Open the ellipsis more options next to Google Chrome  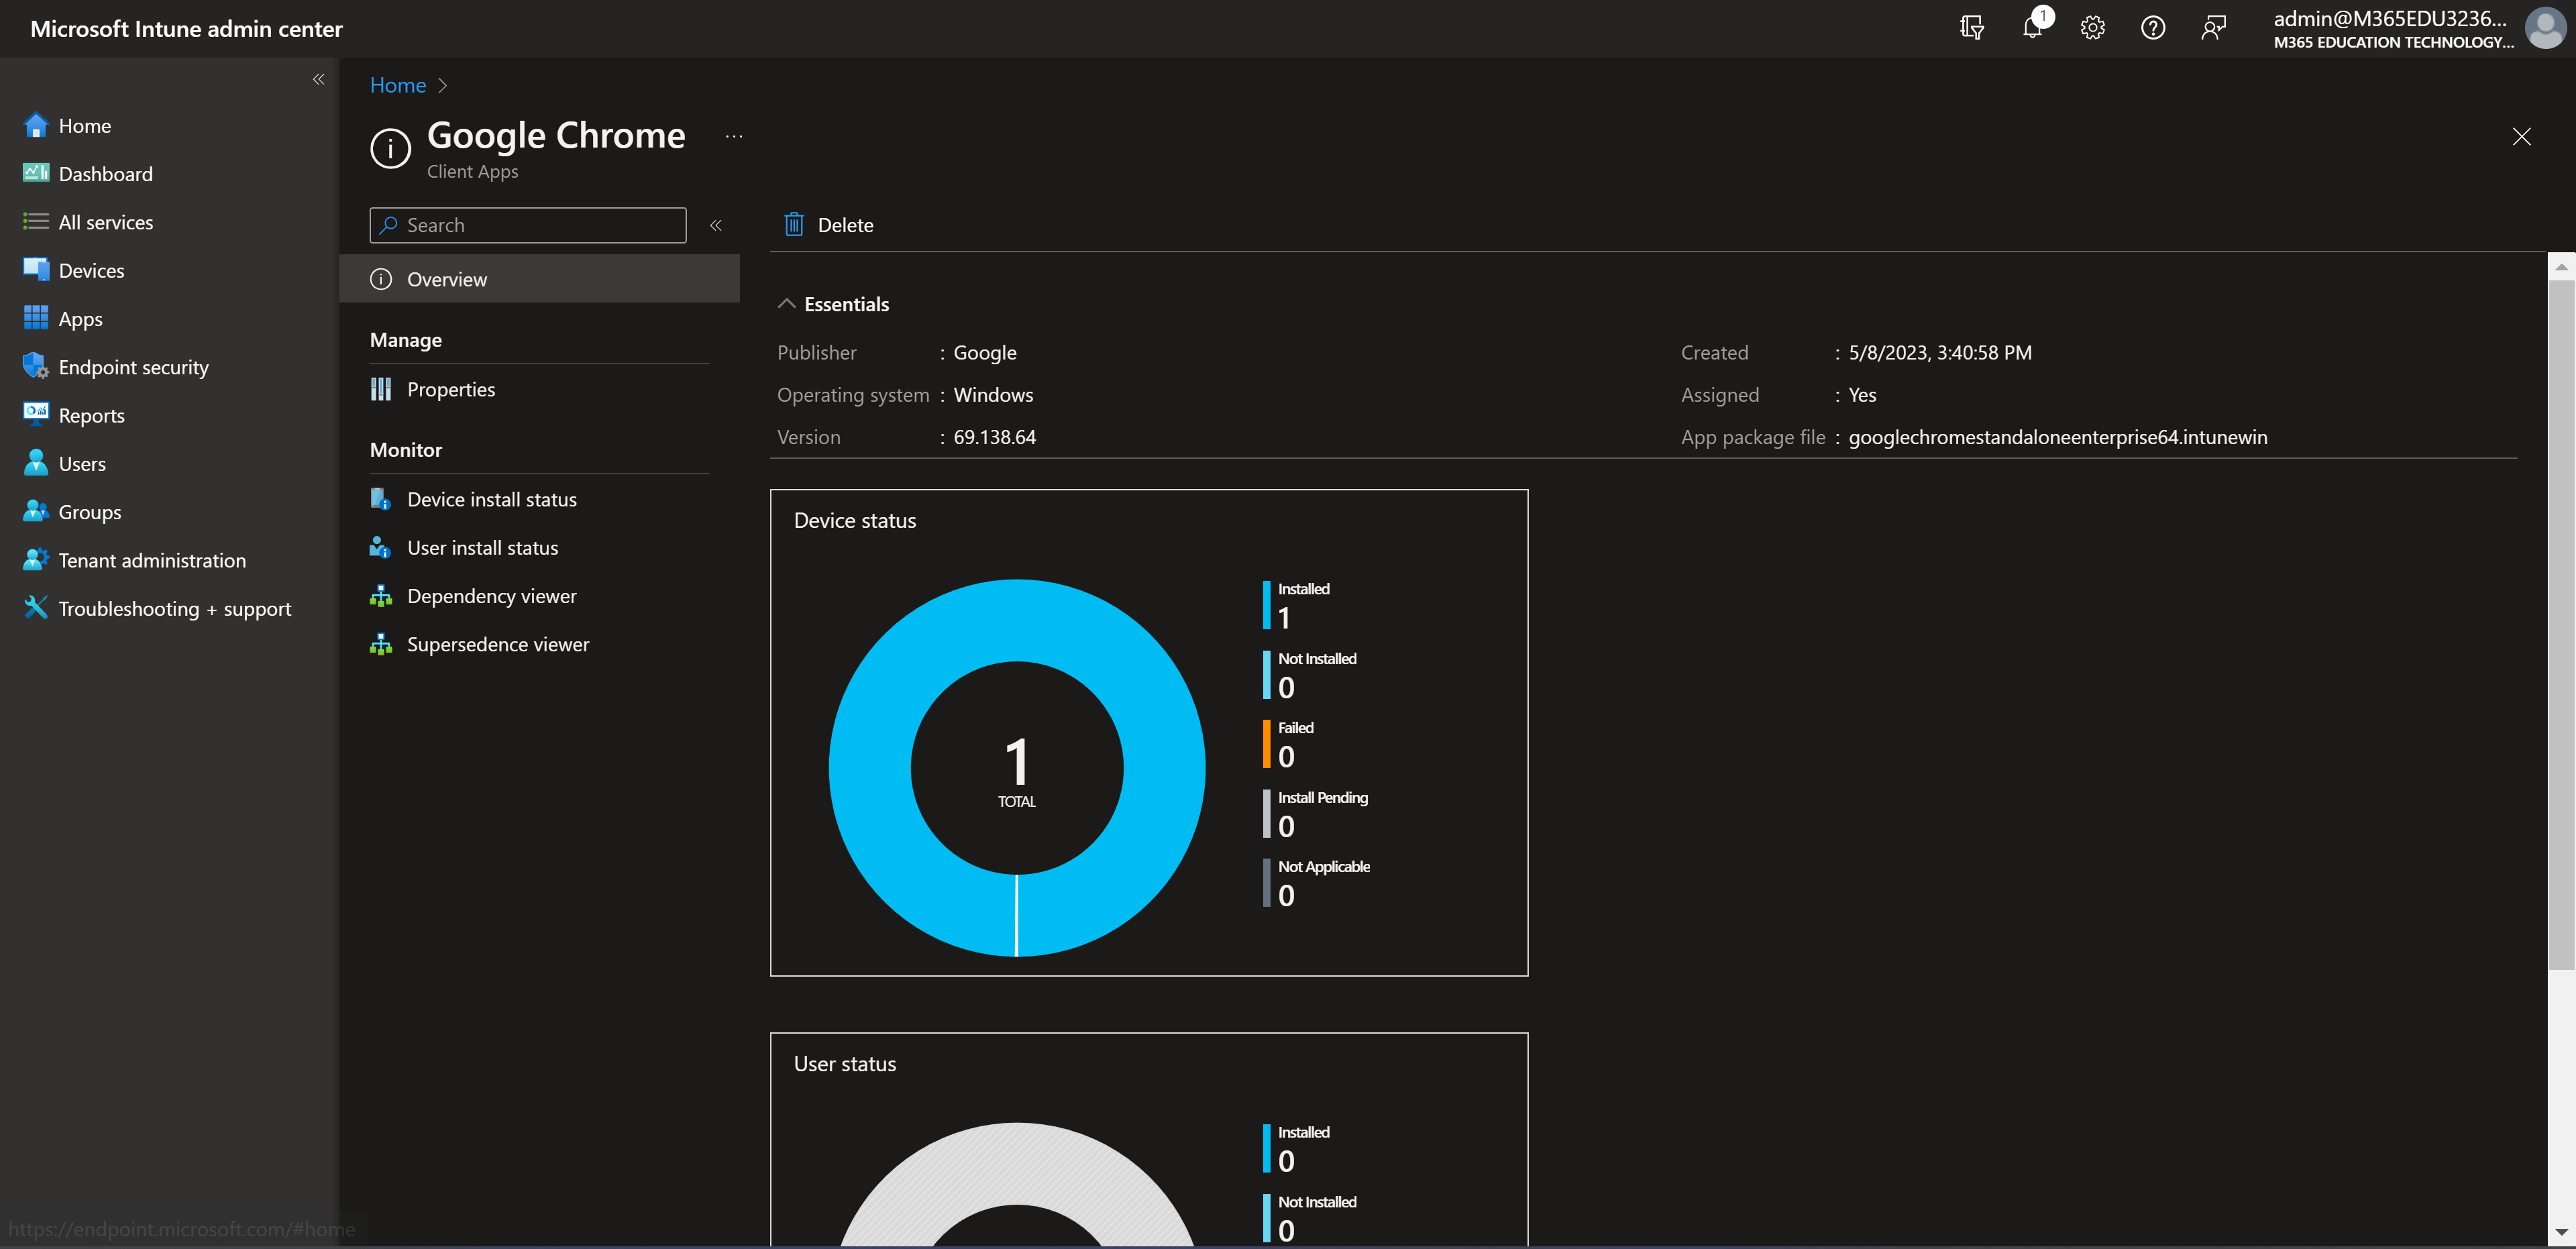[734, 136]
